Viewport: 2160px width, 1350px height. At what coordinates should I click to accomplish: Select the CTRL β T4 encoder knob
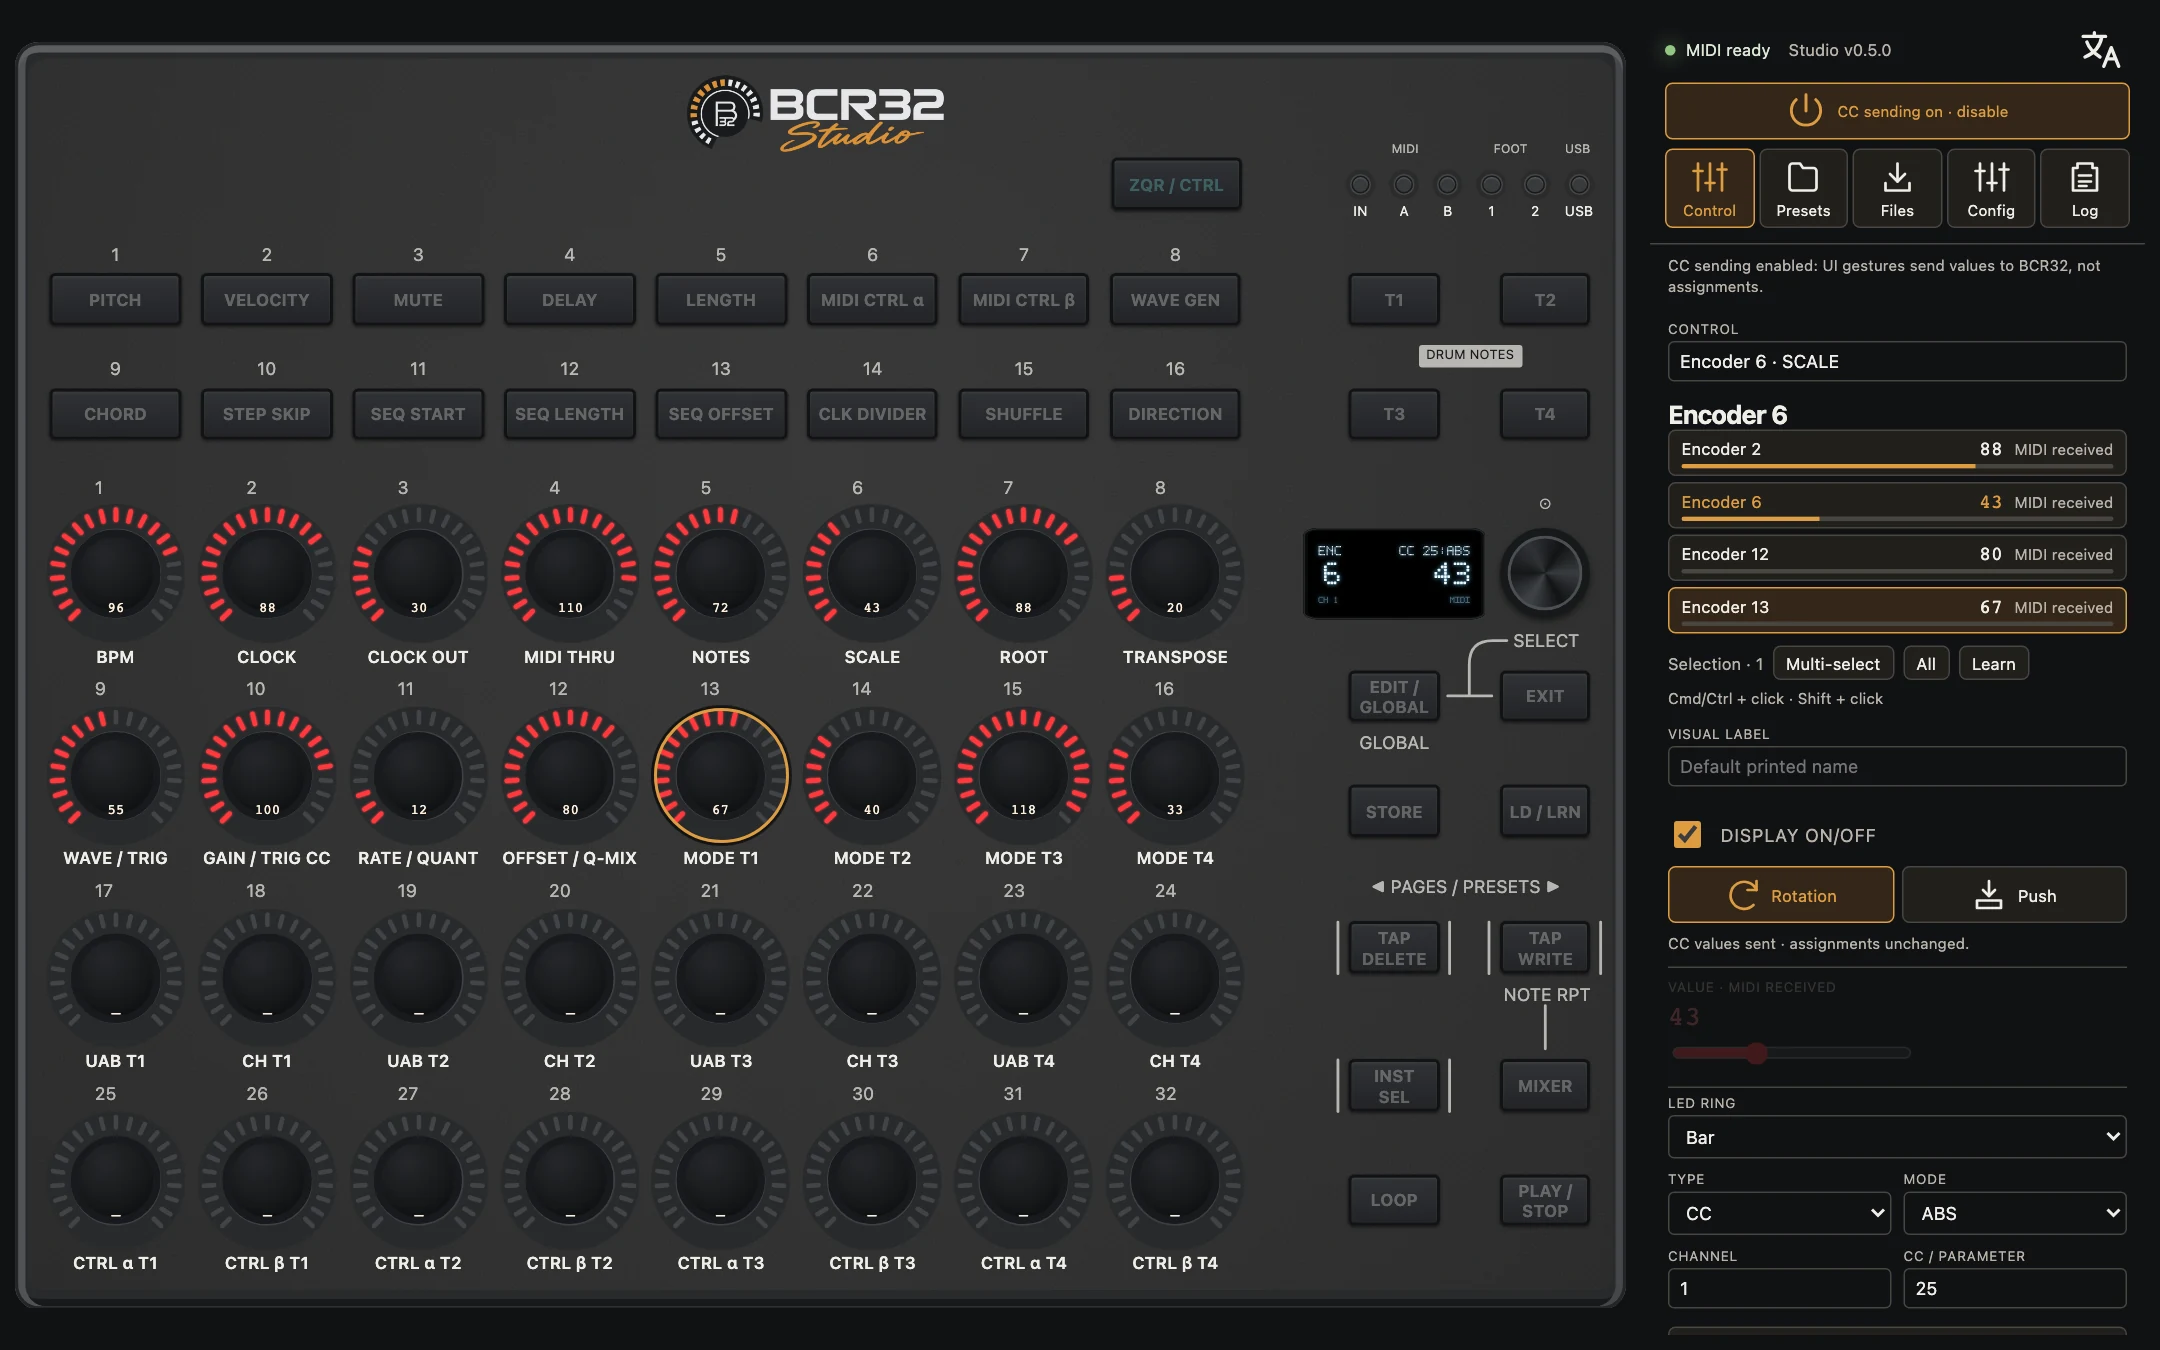1175,1180
